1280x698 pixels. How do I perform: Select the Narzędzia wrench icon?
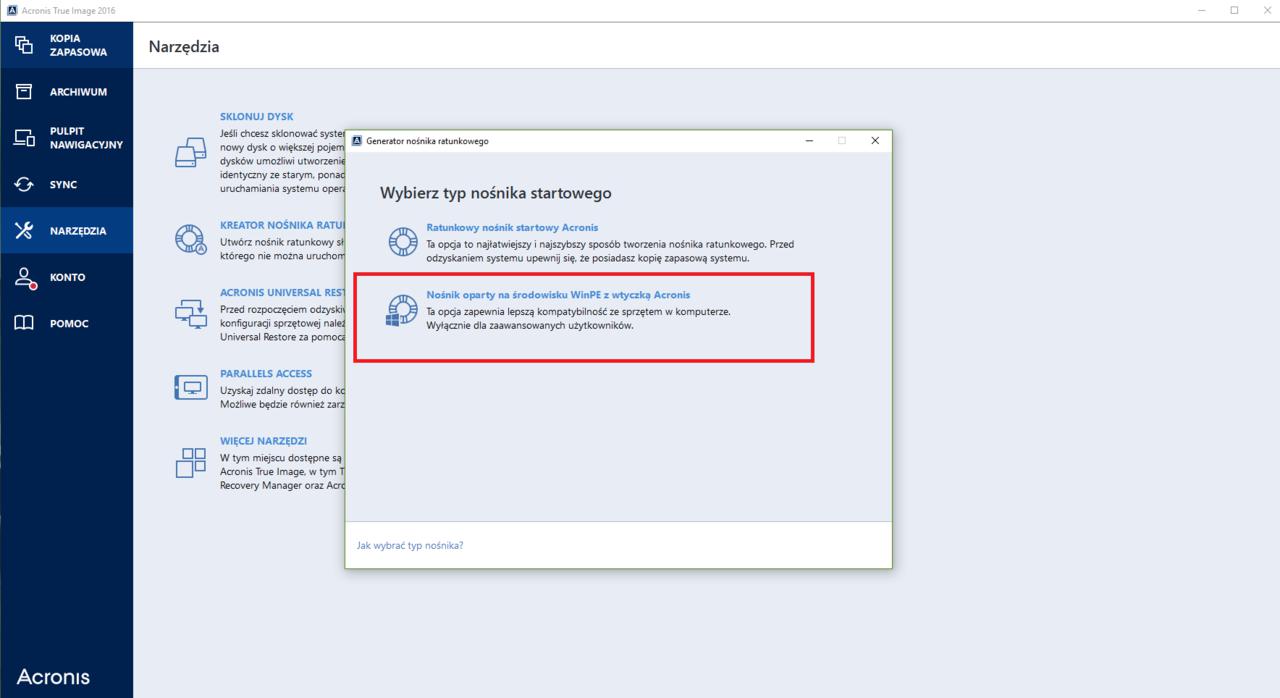(x=24, y=231)
